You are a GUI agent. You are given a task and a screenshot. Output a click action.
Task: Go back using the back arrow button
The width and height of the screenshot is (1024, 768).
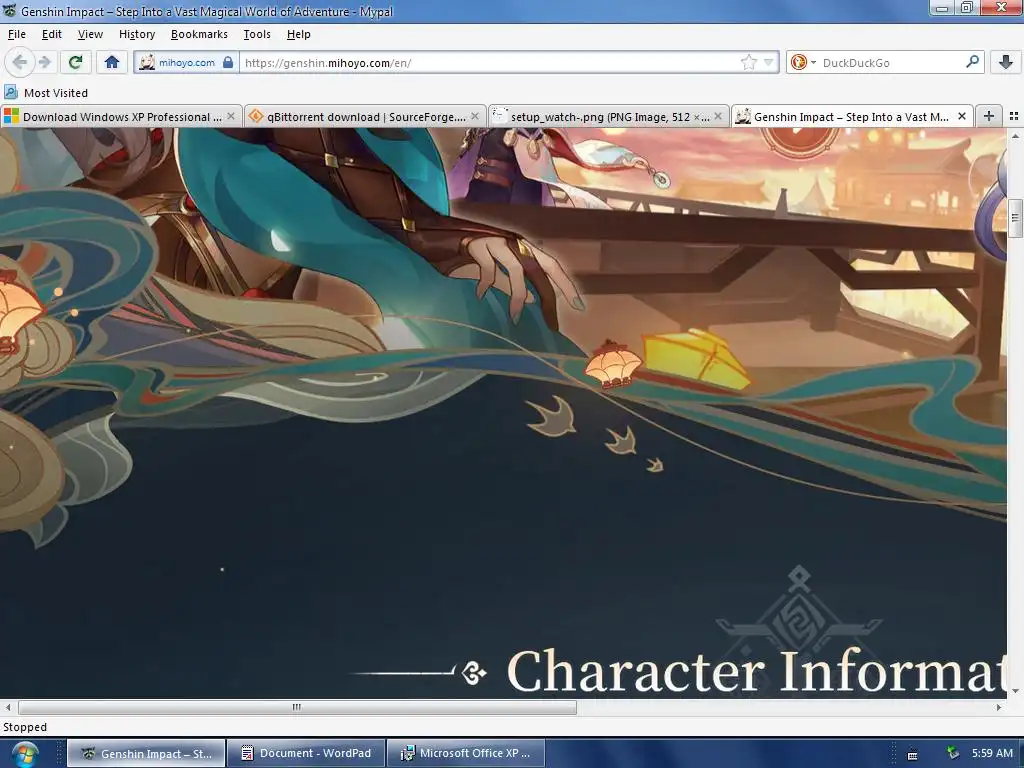(x=20, y=62)
